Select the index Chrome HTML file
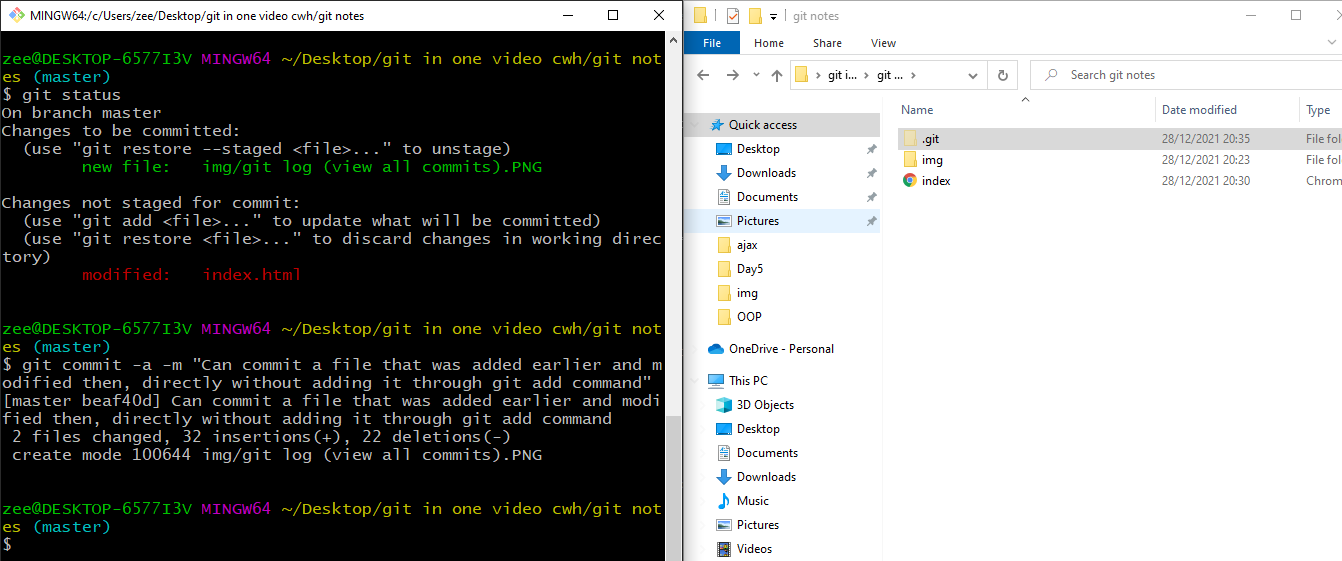The height and width of the screenshot is (561, 1342). tap(936, 181)
